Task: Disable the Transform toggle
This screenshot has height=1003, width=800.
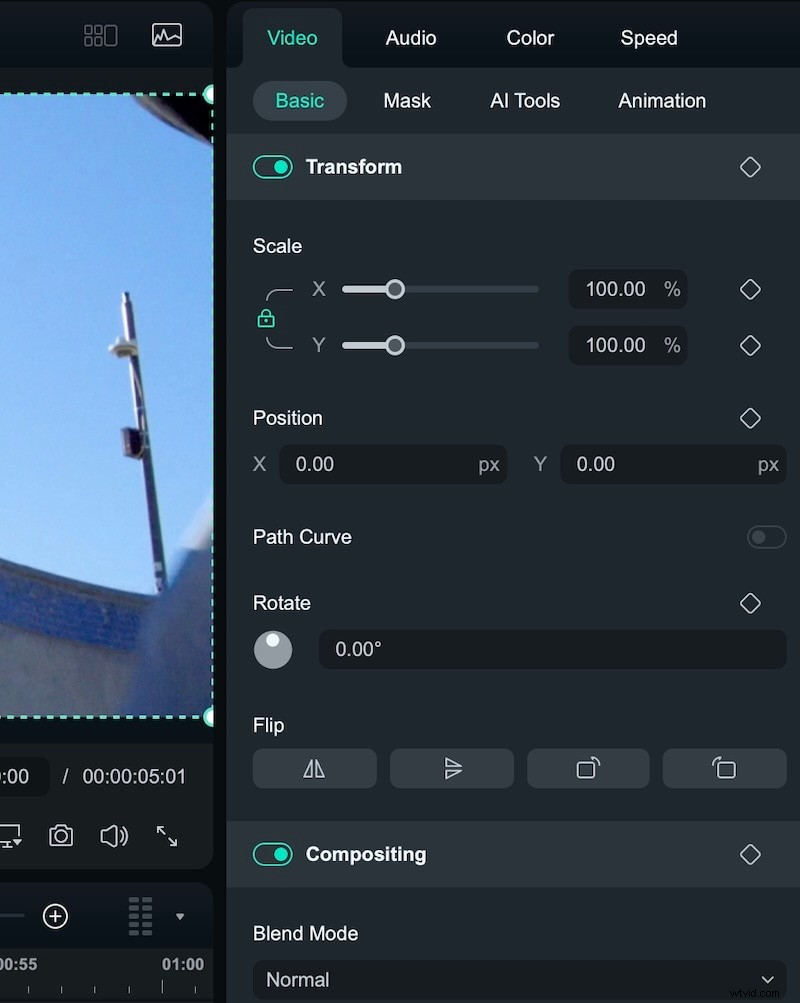Action: click(x=272, y=167)
